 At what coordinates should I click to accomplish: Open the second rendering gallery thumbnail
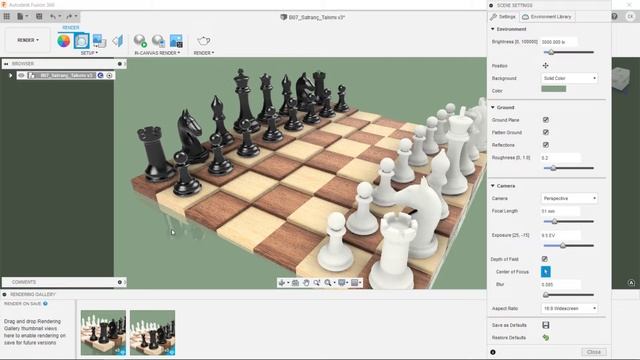pos(153,332)
